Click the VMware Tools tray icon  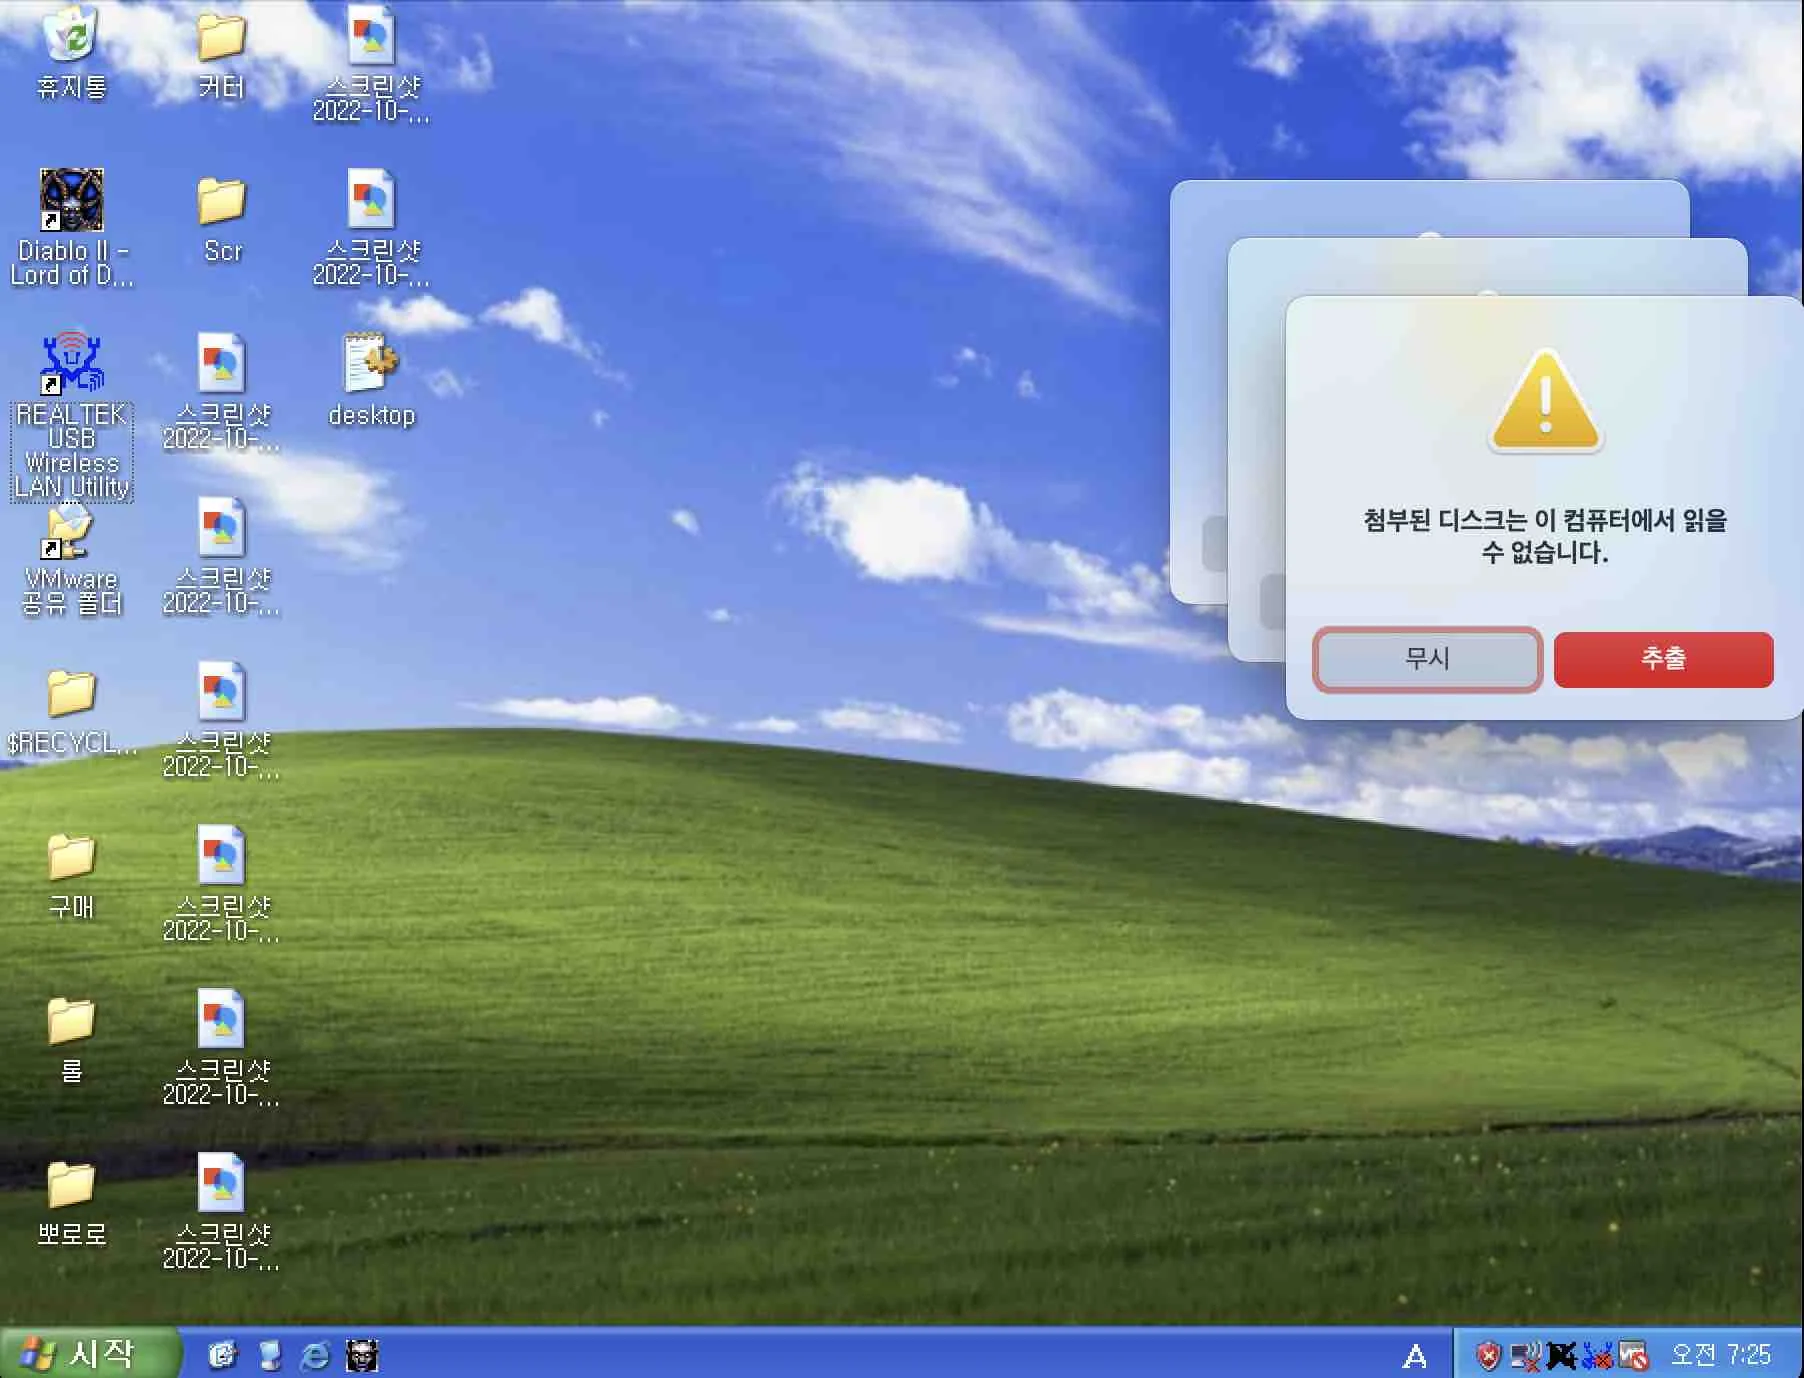[x=1633, y=1356]
